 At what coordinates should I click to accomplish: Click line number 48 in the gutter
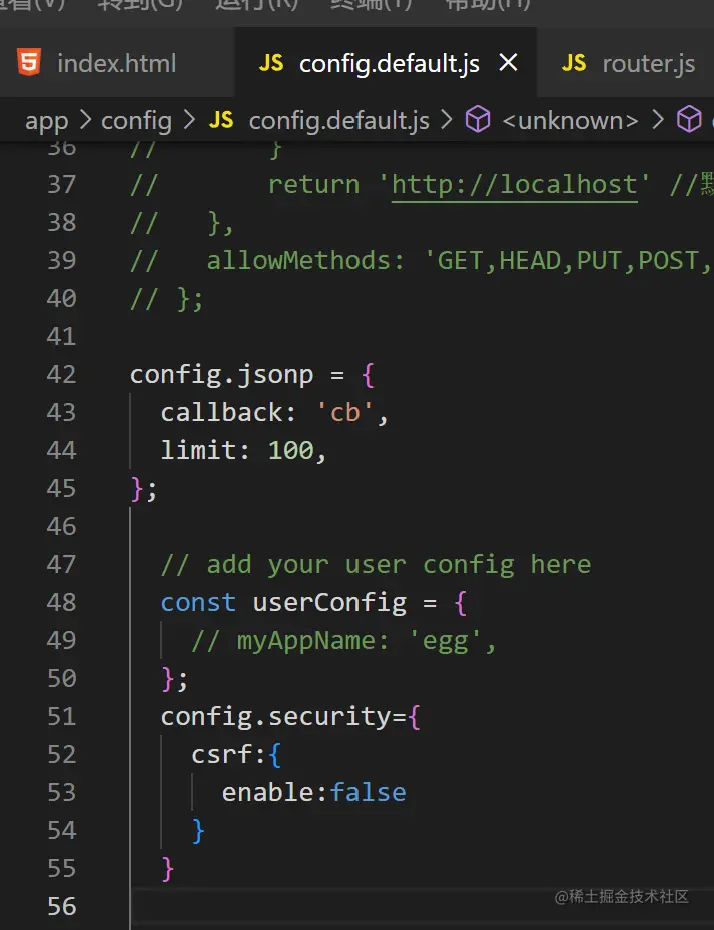(x=62, y=603)
